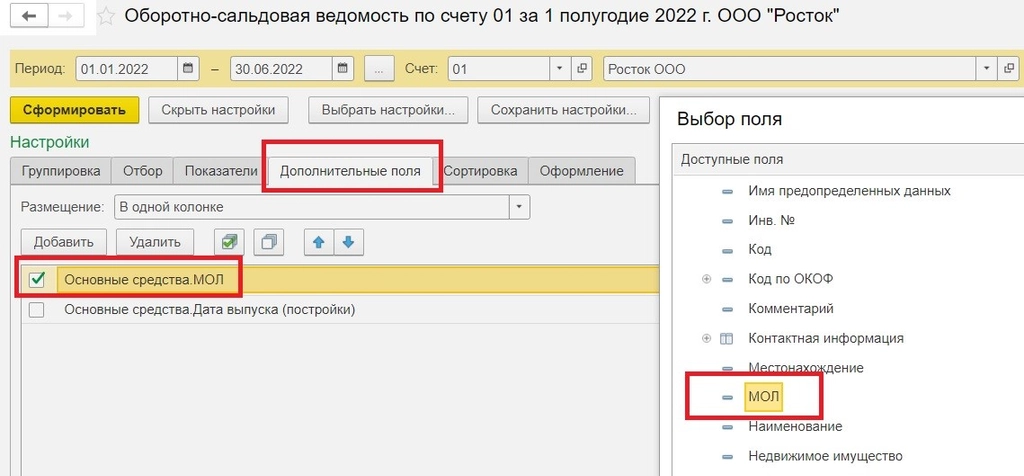The width and height of the screenshot is (1024, 476).
Task: Check all fields with the select-all icon
Action: (229, 242)
